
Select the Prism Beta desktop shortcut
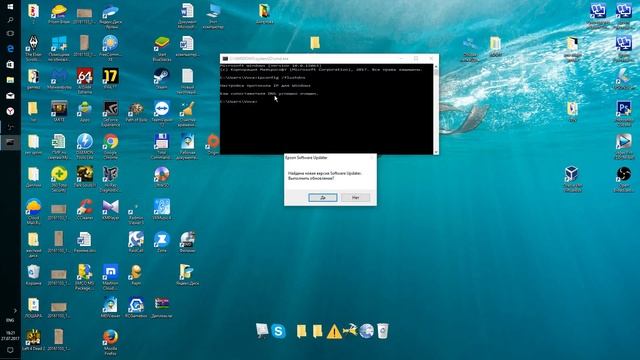[x=59, y=13]
